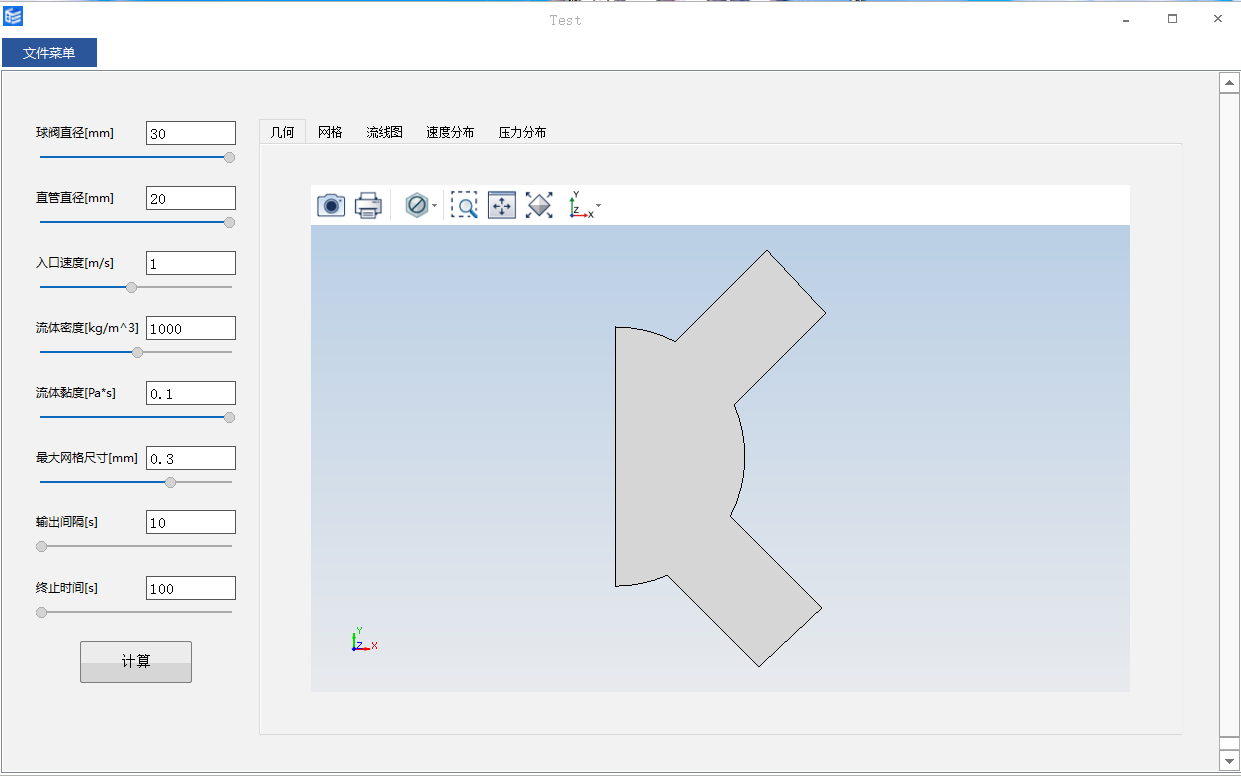Viewport: 1241px width, 776px height.
Task: Click the 球阀直径[mm] label text
Action: [x=75, y=133]
